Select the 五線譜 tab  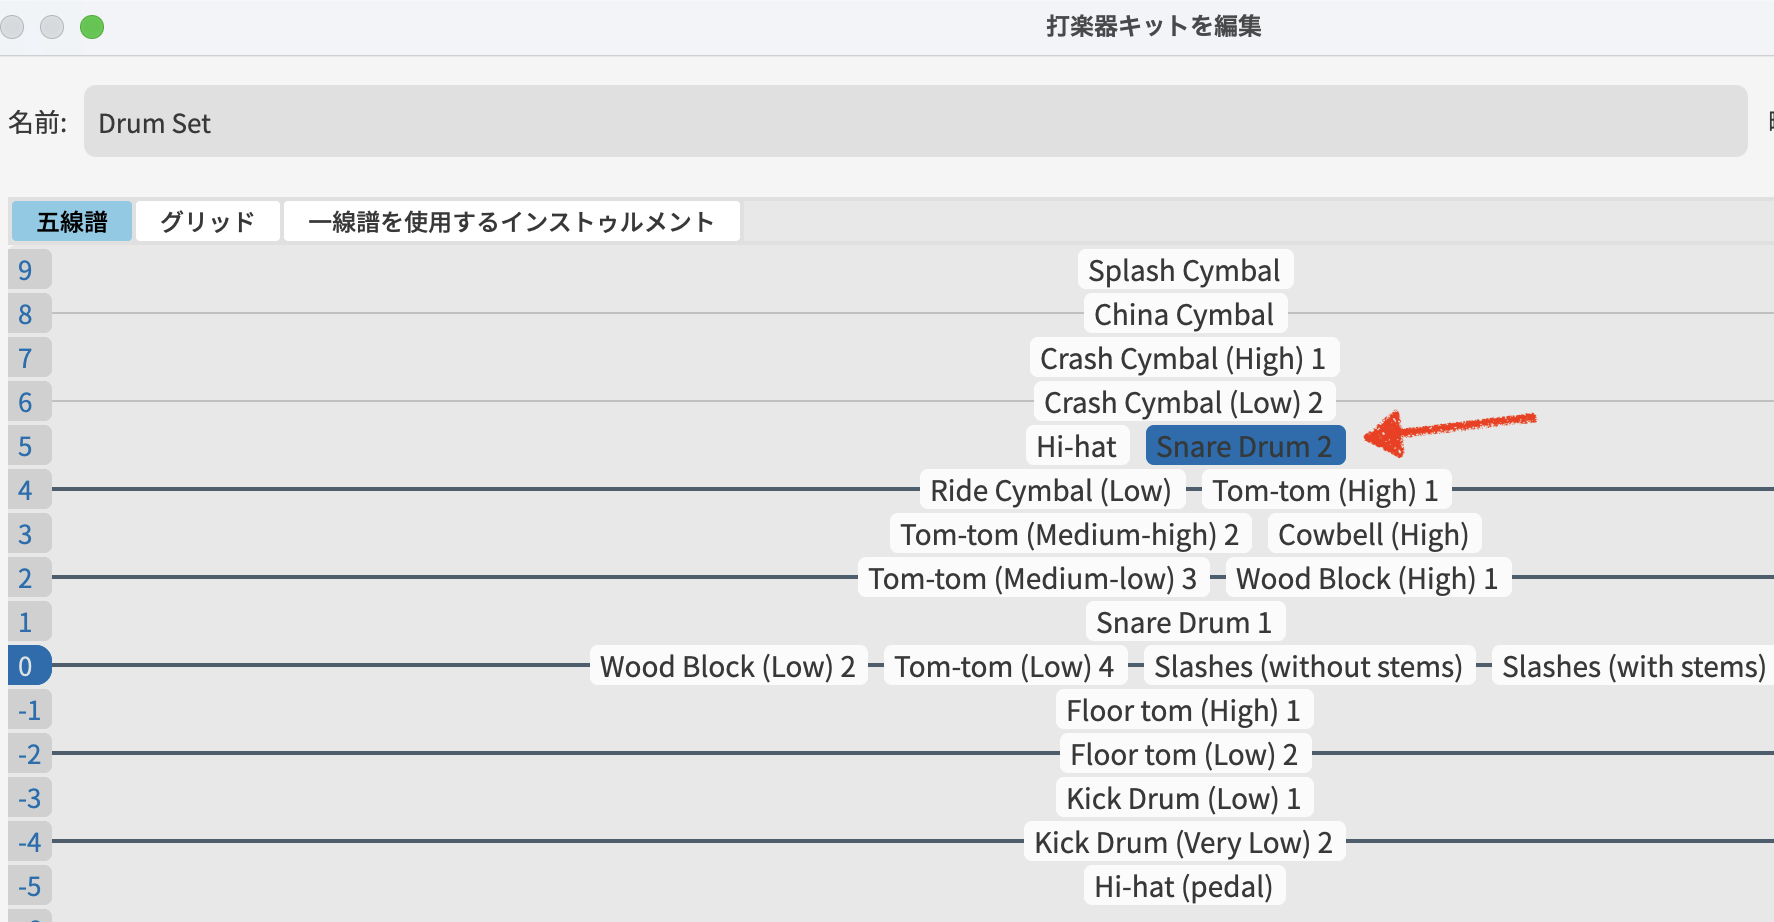coord(72,221)
